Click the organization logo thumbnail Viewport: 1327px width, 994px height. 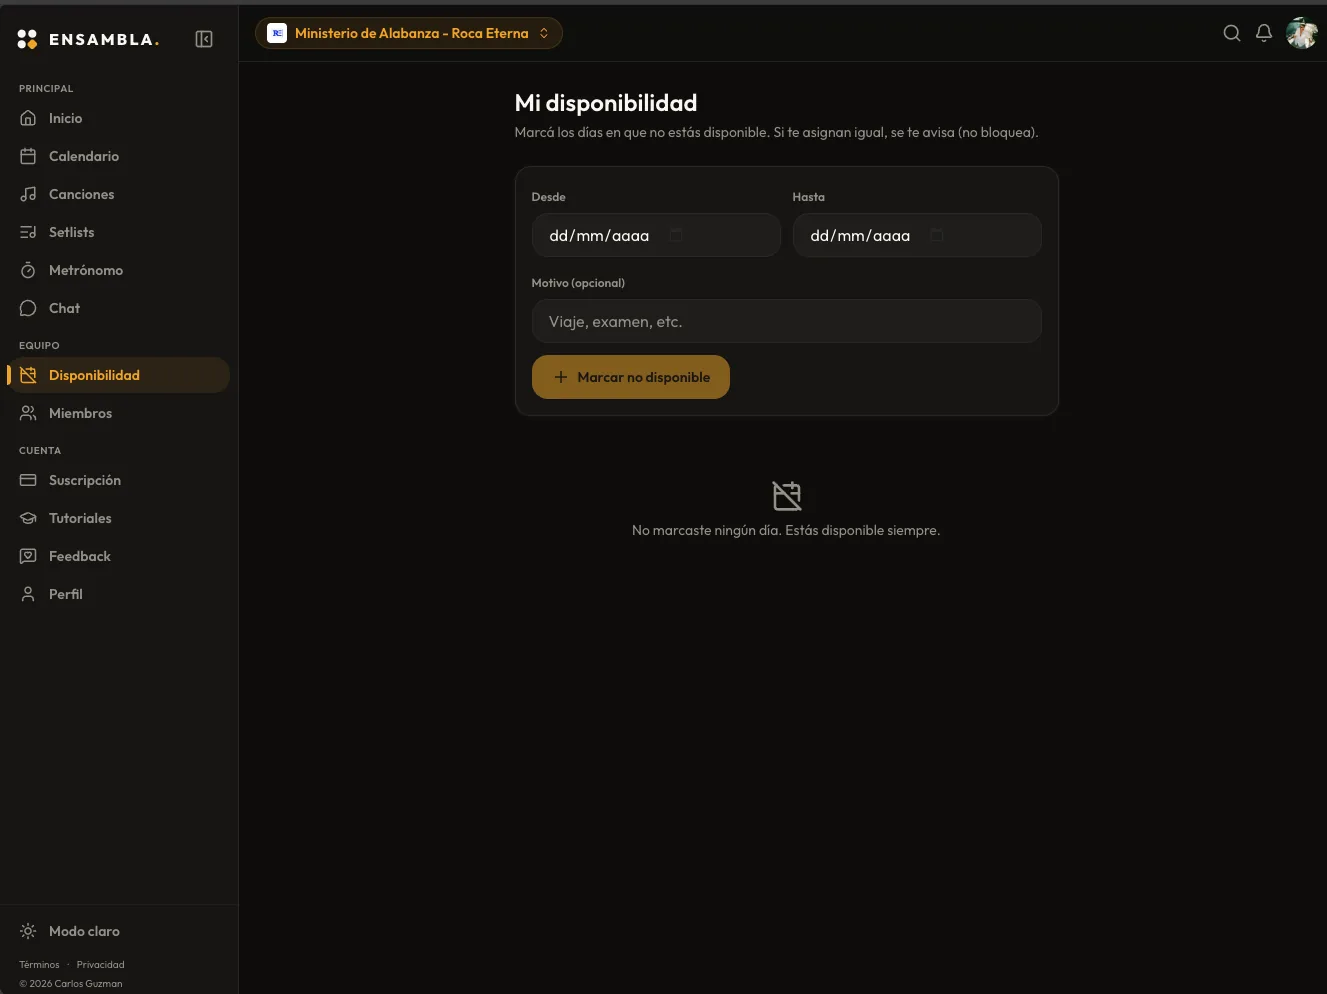coord(277,33)
